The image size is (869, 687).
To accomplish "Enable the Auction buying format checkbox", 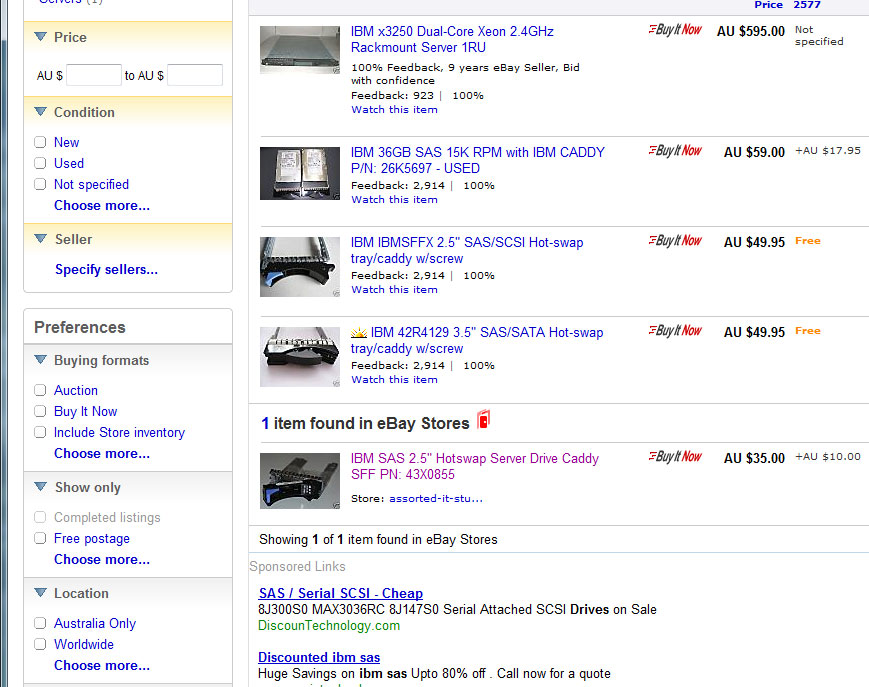I will (40, 391).
